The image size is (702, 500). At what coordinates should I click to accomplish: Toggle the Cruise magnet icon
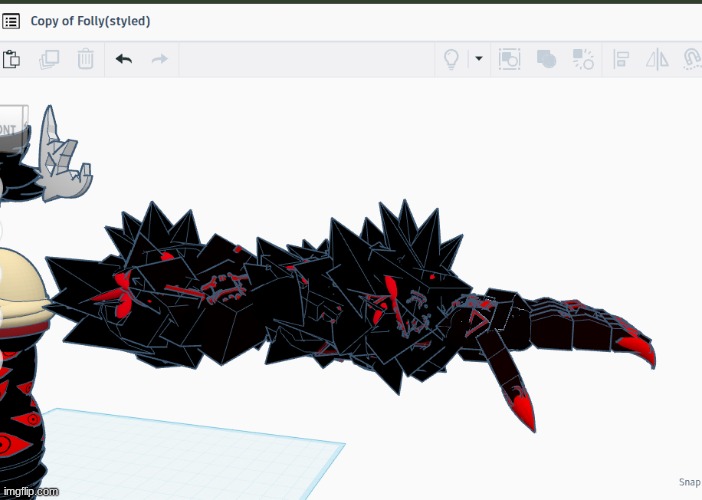point(691,59)
